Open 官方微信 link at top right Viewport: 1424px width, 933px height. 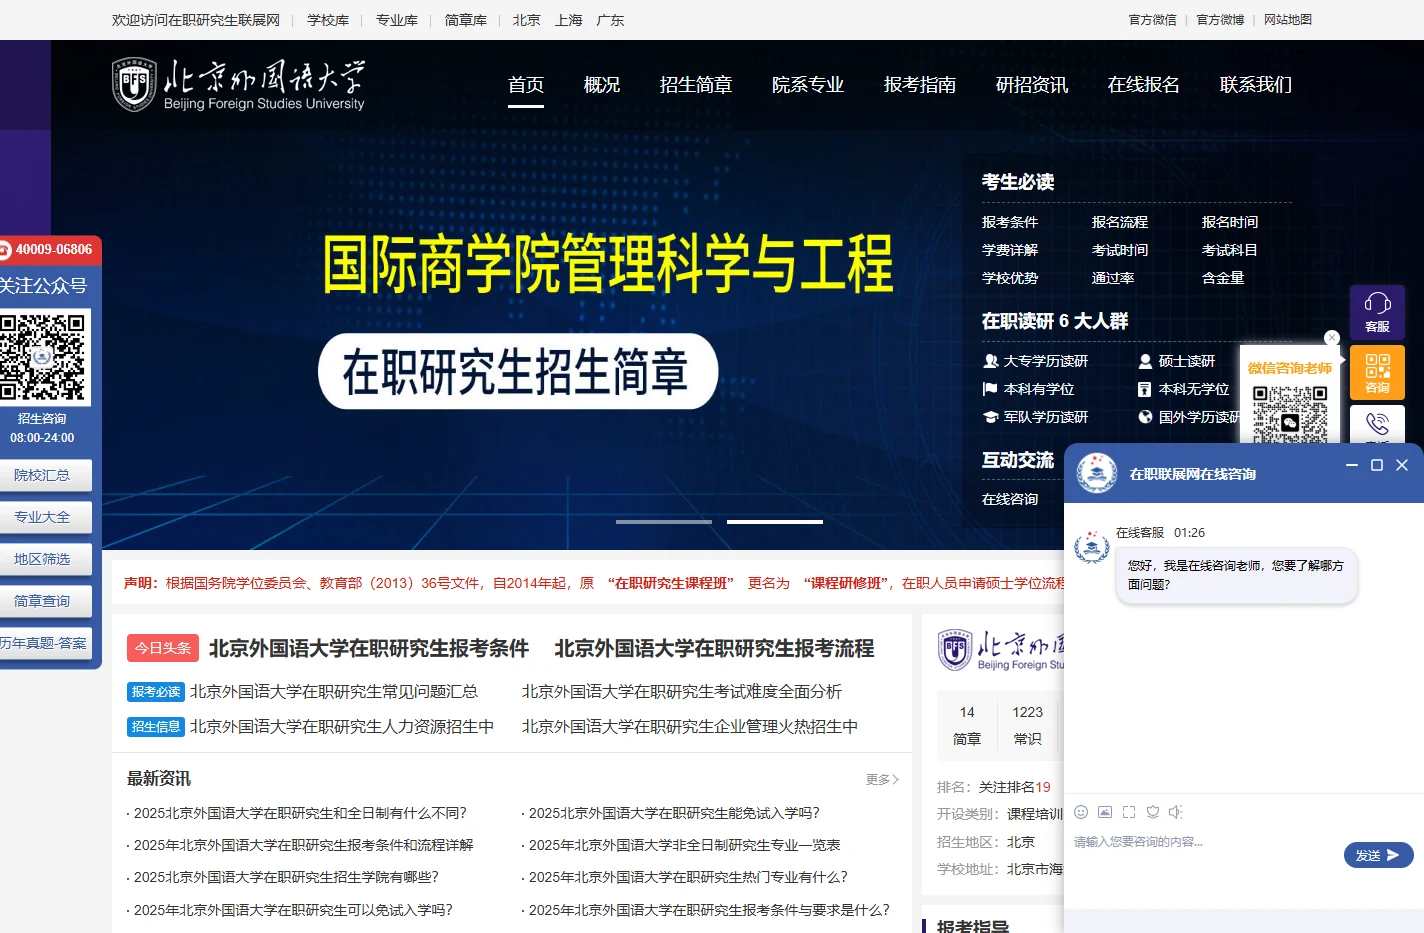tap(1153, 20)
